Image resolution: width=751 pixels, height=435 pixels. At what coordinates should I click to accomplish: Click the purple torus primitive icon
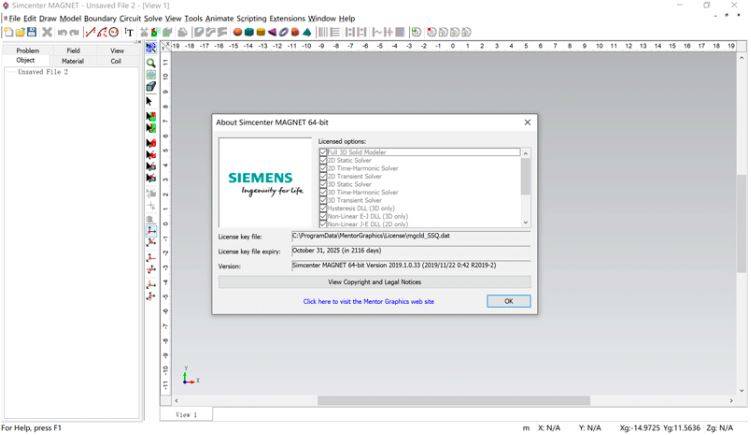[x=284, y=33]
